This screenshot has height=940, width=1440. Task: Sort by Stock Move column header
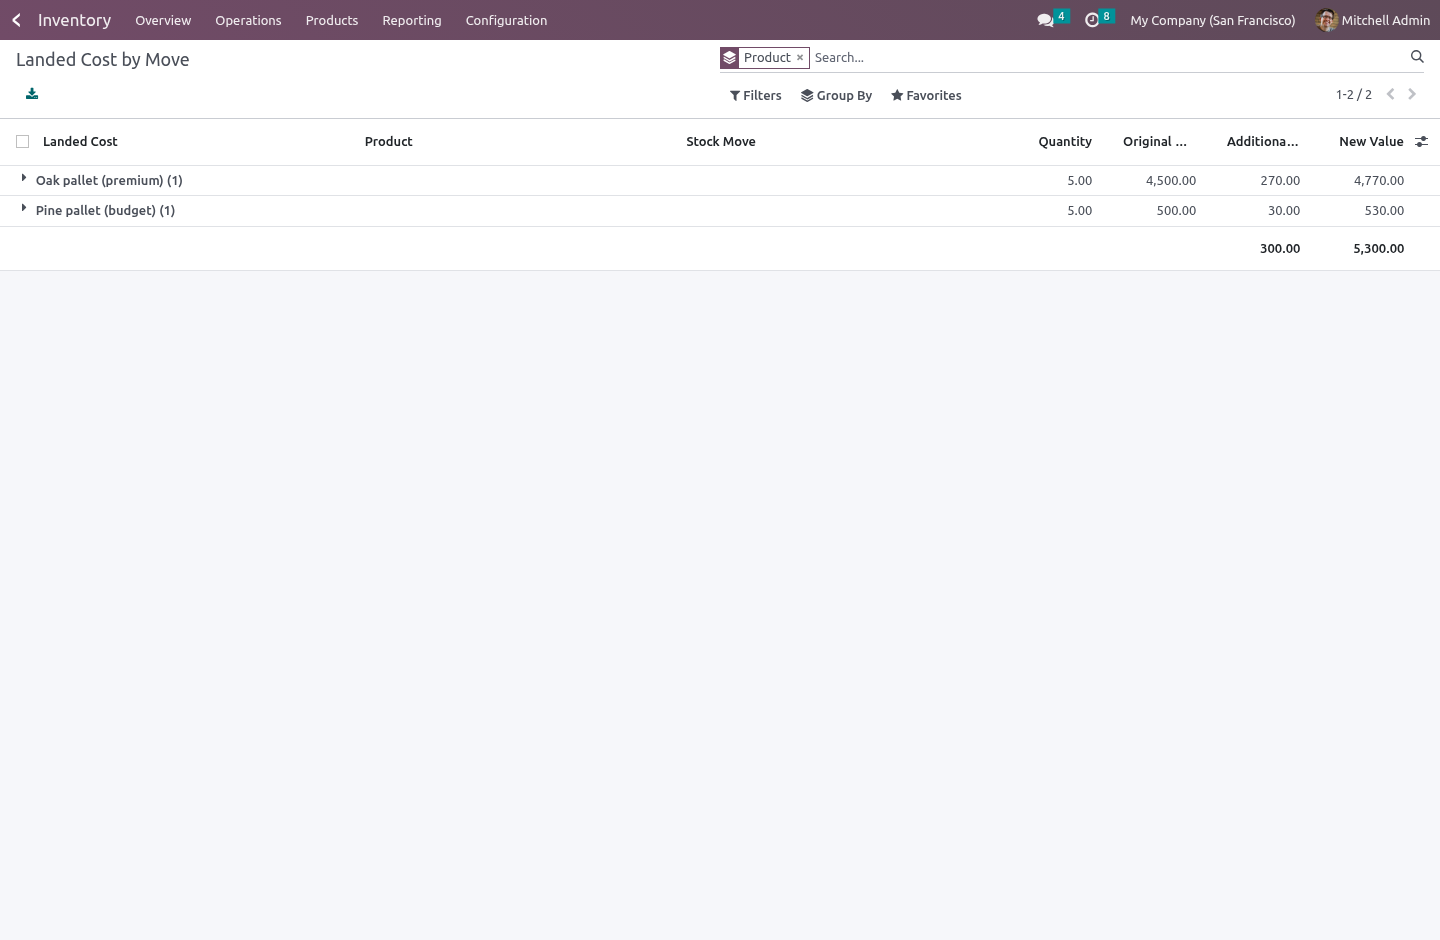pyautogui.click(x=721, y=142)
